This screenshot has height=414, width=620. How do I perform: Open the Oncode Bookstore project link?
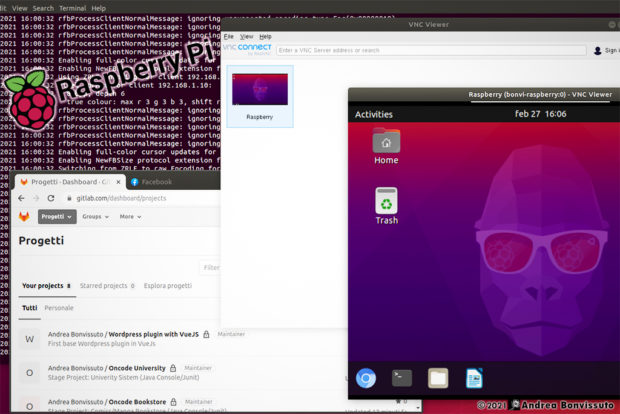137,401
